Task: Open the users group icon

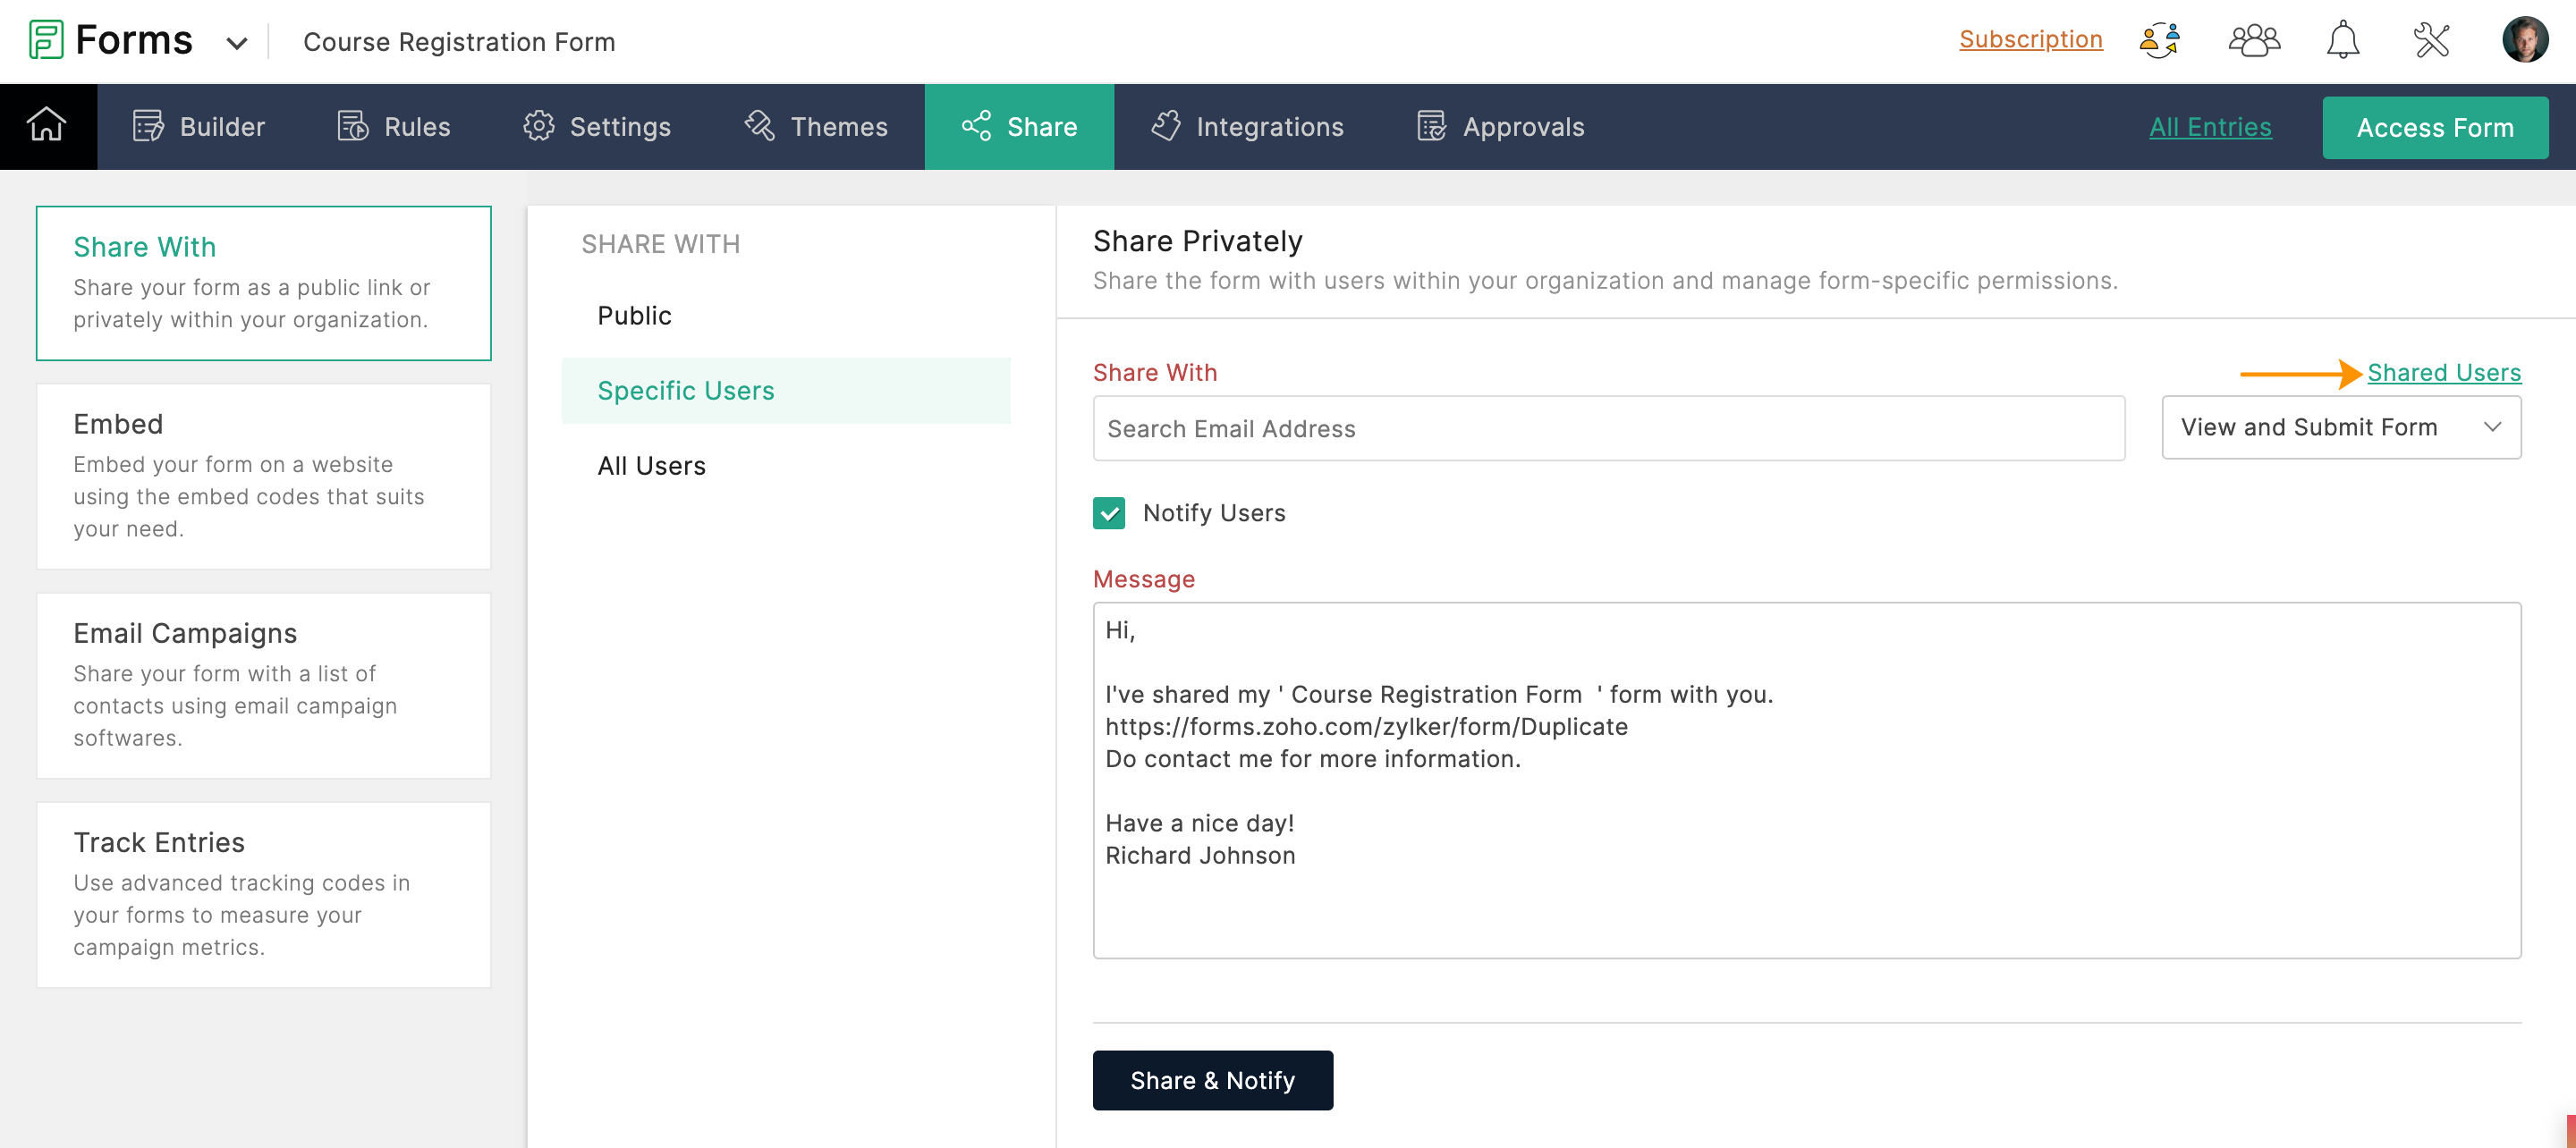Action: [2254, 41]
